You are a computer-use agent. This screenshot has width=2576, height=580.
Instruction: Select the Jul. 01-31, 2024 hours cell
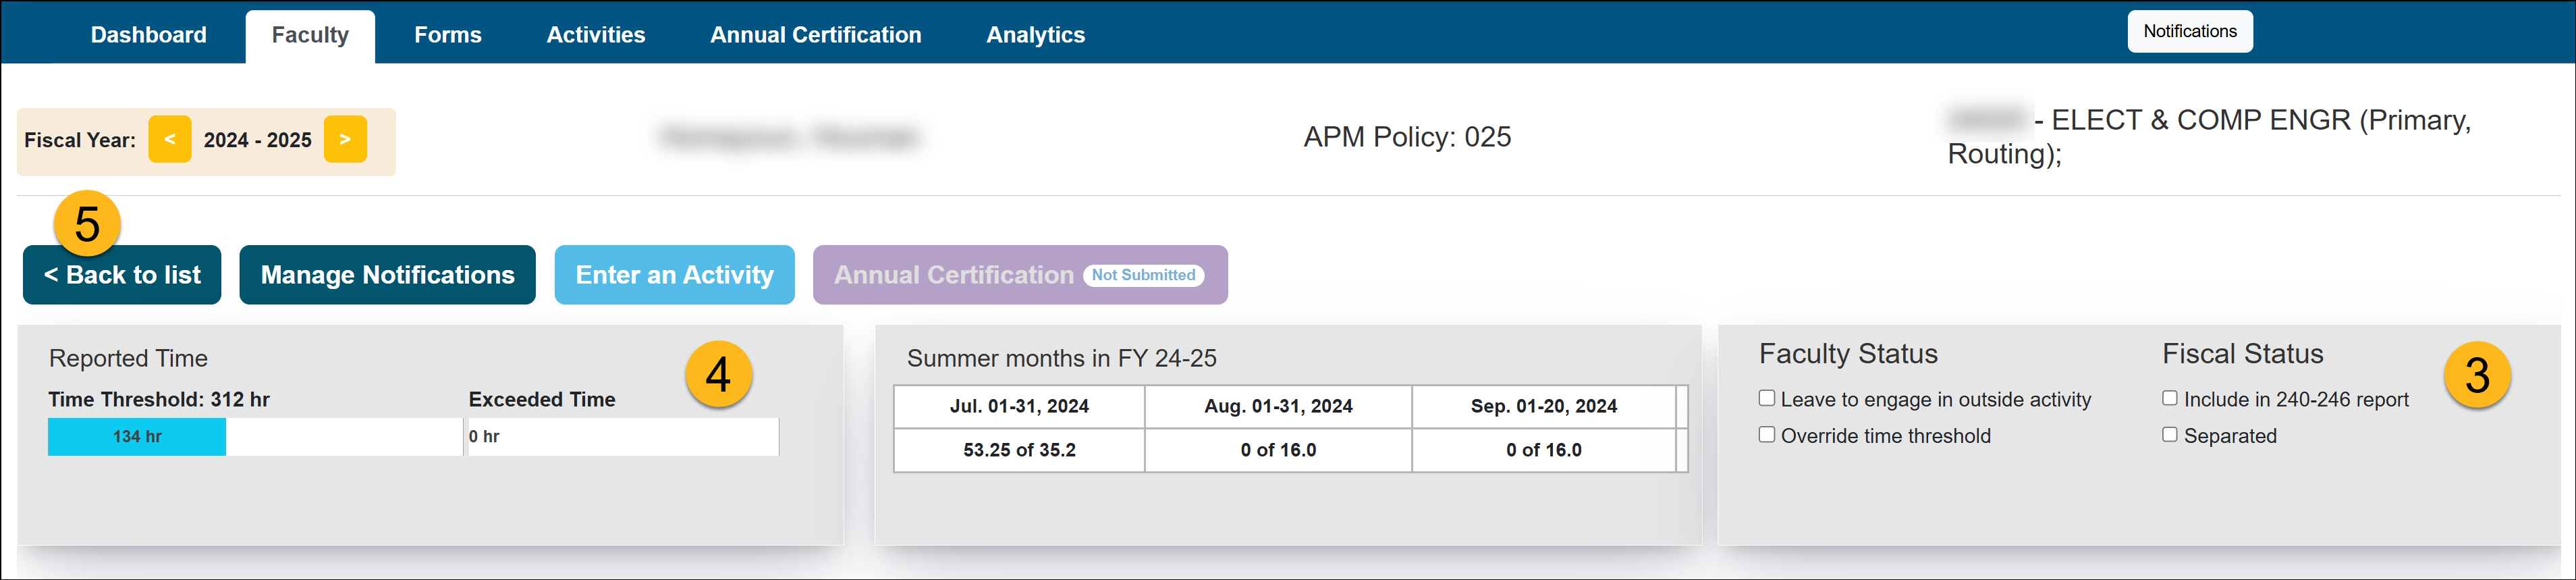(x=1019, y=450)
